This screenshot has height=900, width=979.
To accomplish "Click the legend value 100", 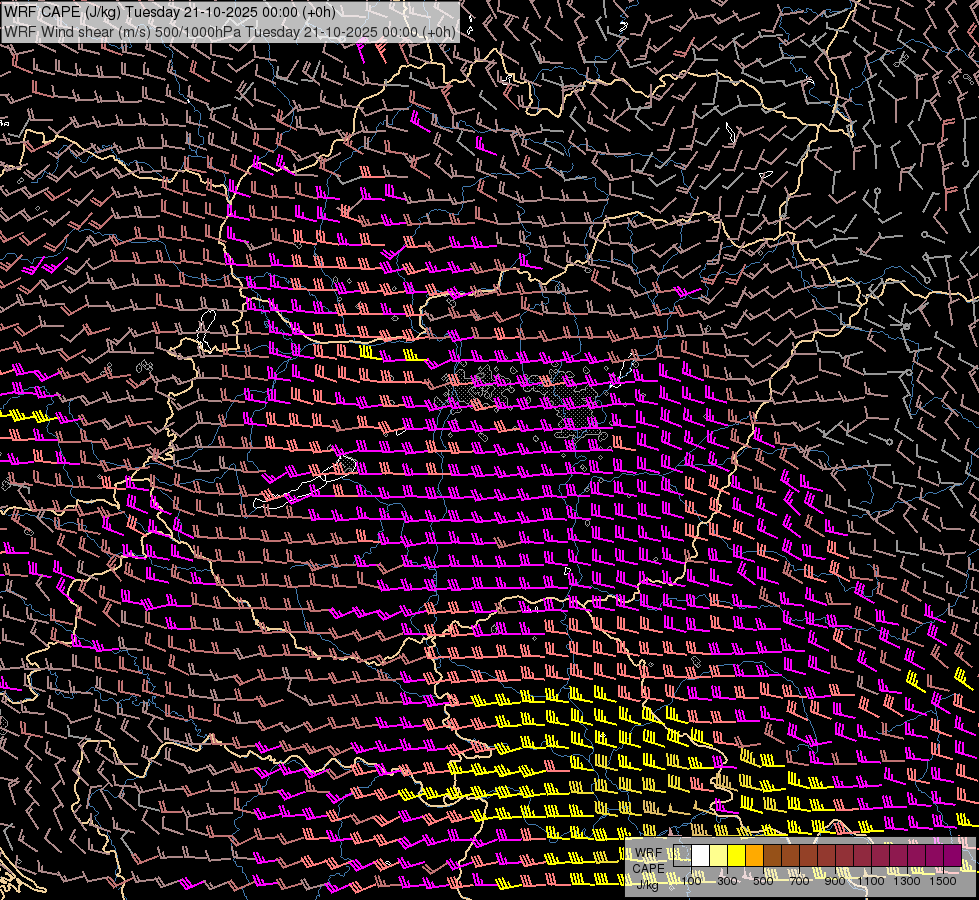I will (691, 881).
